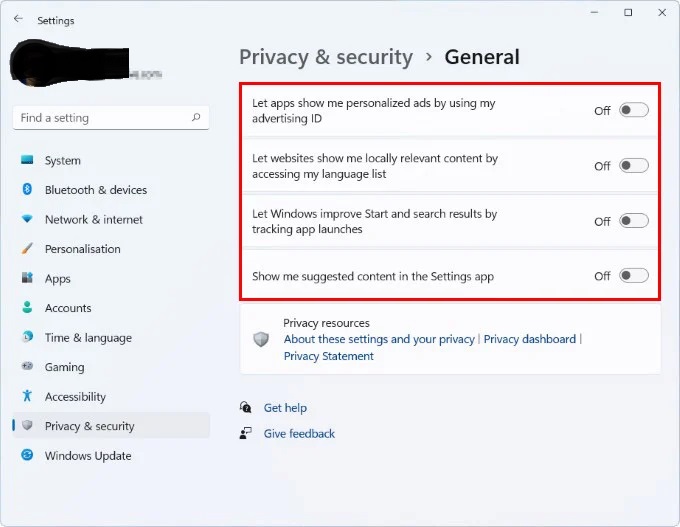The height and width of the screenshot is (527, 680).
Task: Enable personalized ads advertising ID toggle
Action: [634, 110]
